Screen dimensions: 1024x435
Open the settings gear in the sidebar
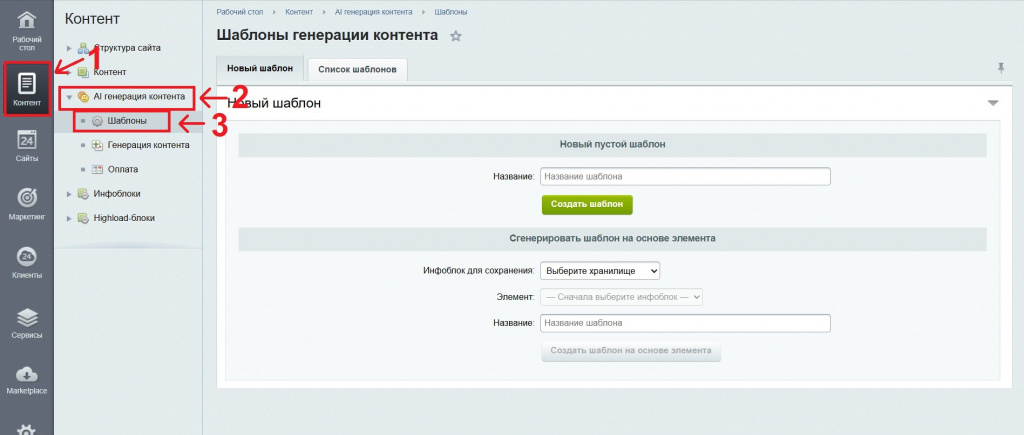point(27,430)
